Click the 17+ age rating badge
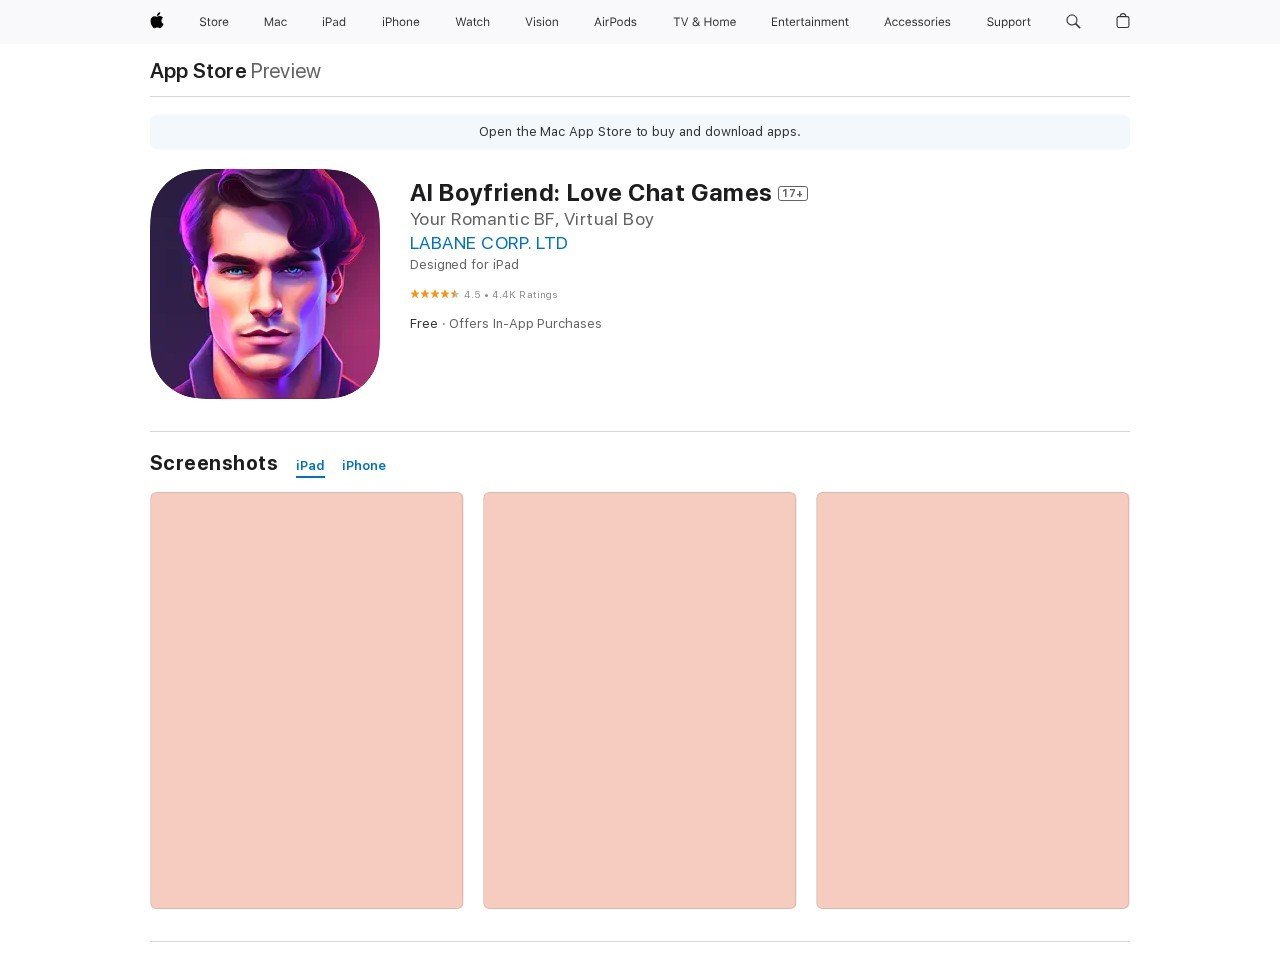The image size is (1280, 960). click(x=793, y=194)
